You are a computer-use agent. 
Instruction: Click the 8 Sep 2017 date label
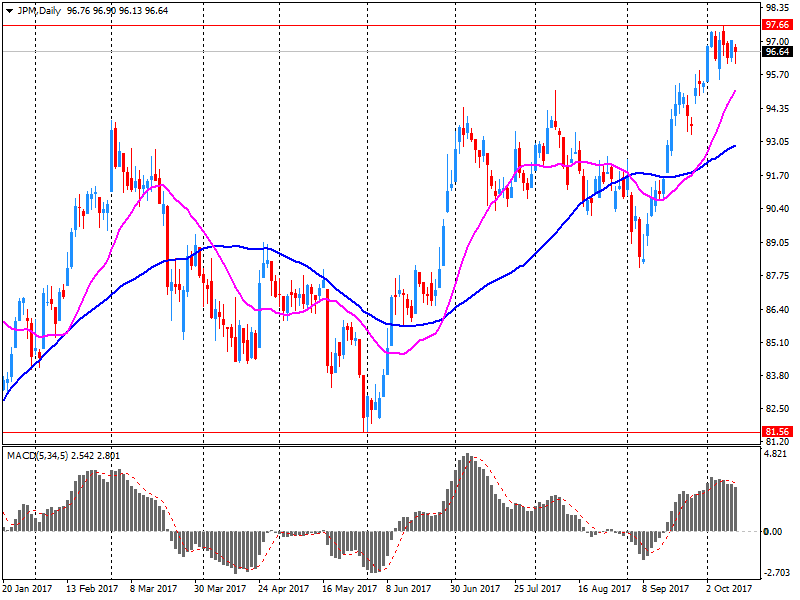click(665, 589)
